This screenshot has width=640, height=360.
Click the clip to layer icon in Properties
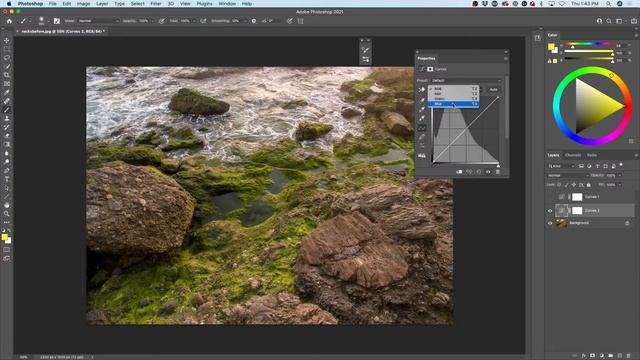459,172
